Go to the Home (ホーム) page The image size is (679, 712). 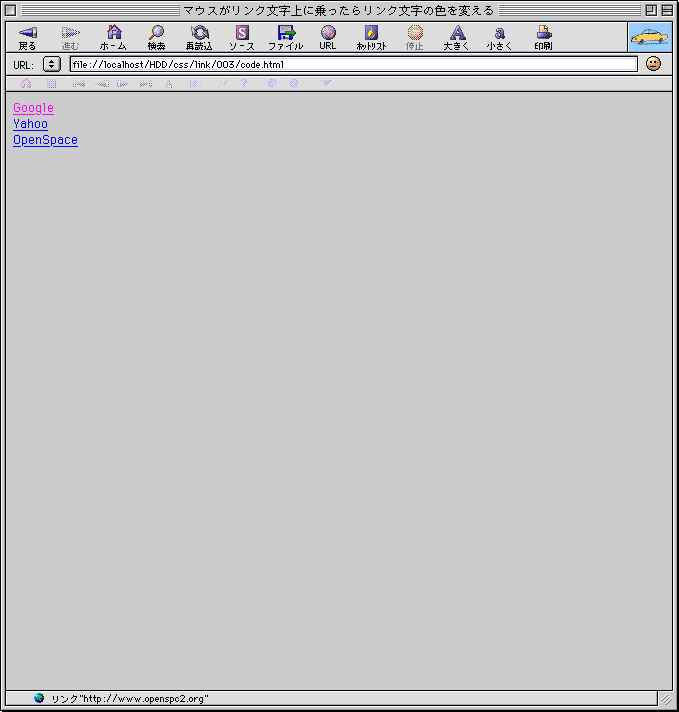pos(113,38)
